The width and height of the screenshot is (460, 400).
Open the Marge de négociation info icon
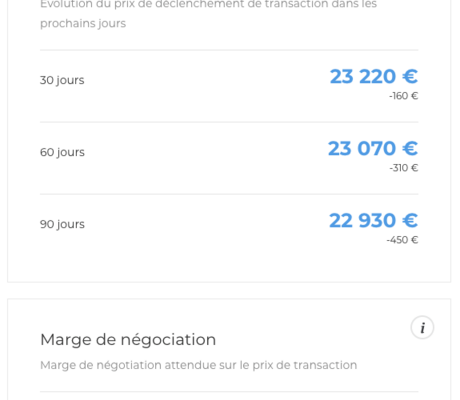pyautogui.click(x=422, y=327)
